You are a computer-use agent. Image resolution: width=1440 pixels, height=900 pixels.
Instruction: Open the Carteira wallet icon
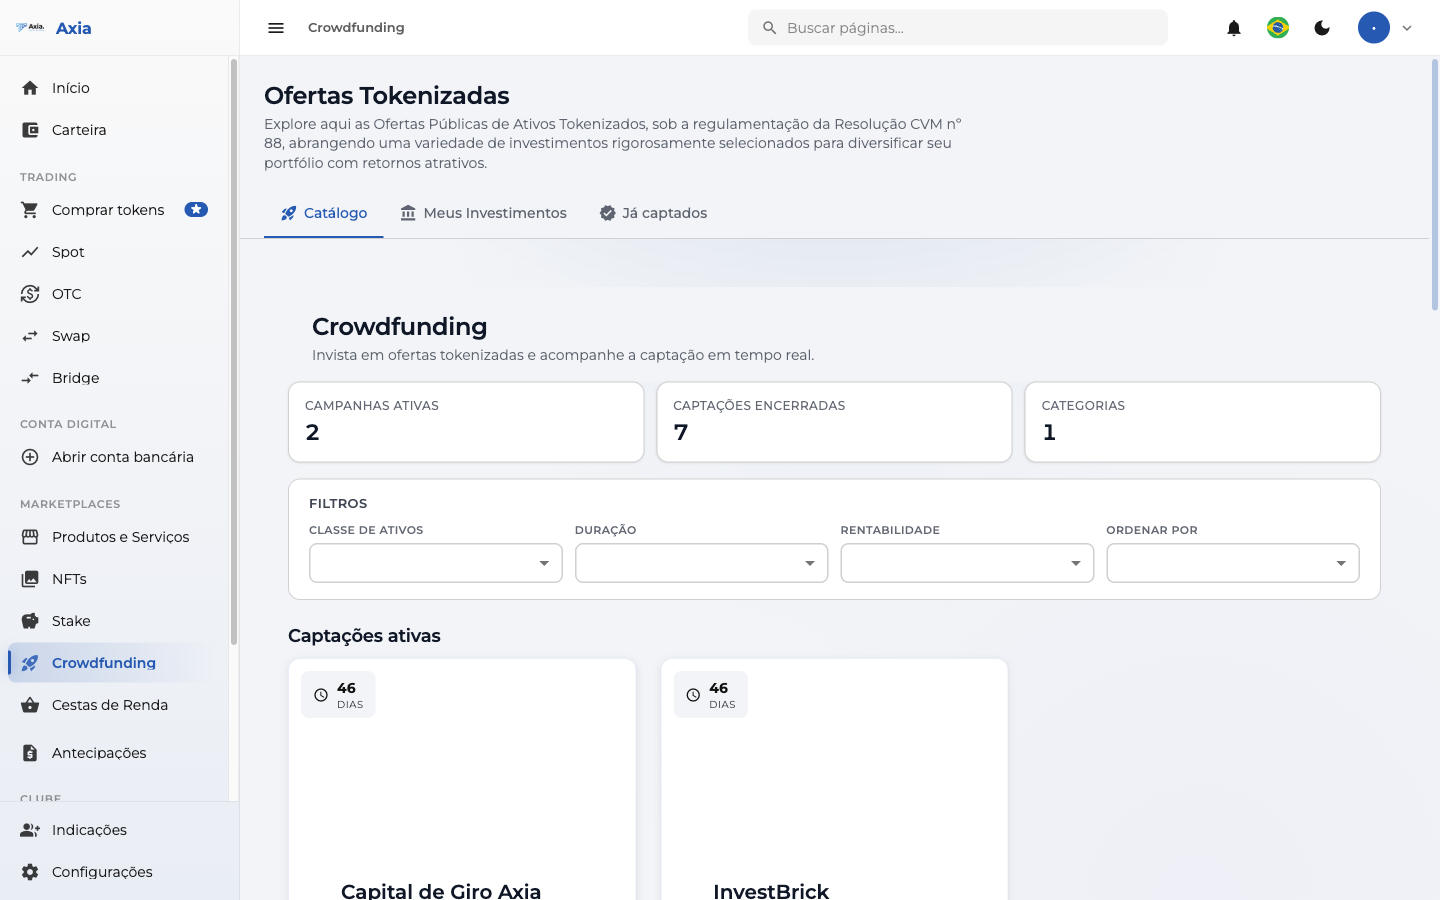[30, 130]
